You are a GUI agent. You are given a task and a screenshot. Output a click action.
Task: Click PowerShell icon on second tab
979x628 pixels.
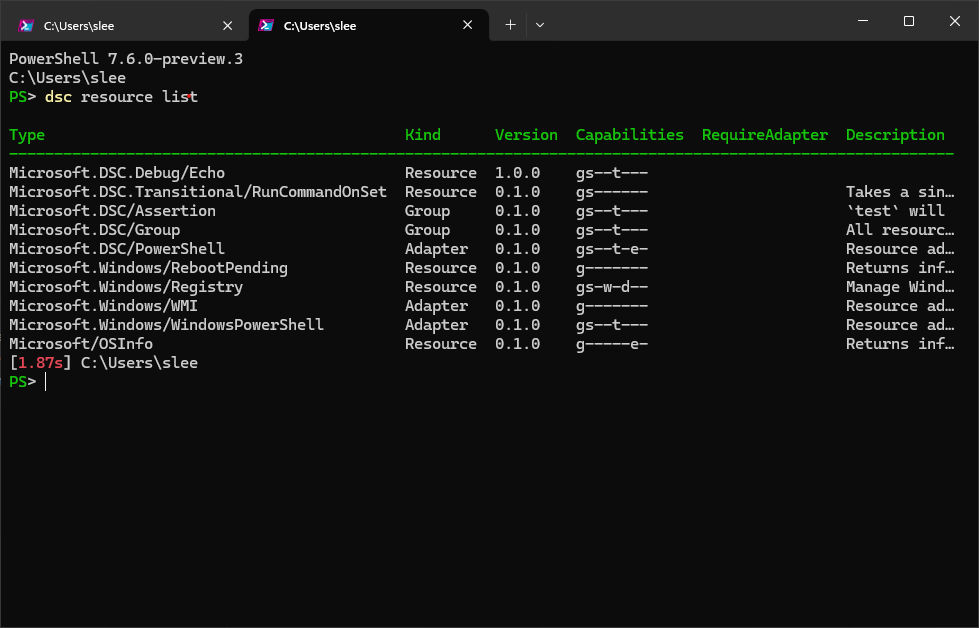[266, 26]
